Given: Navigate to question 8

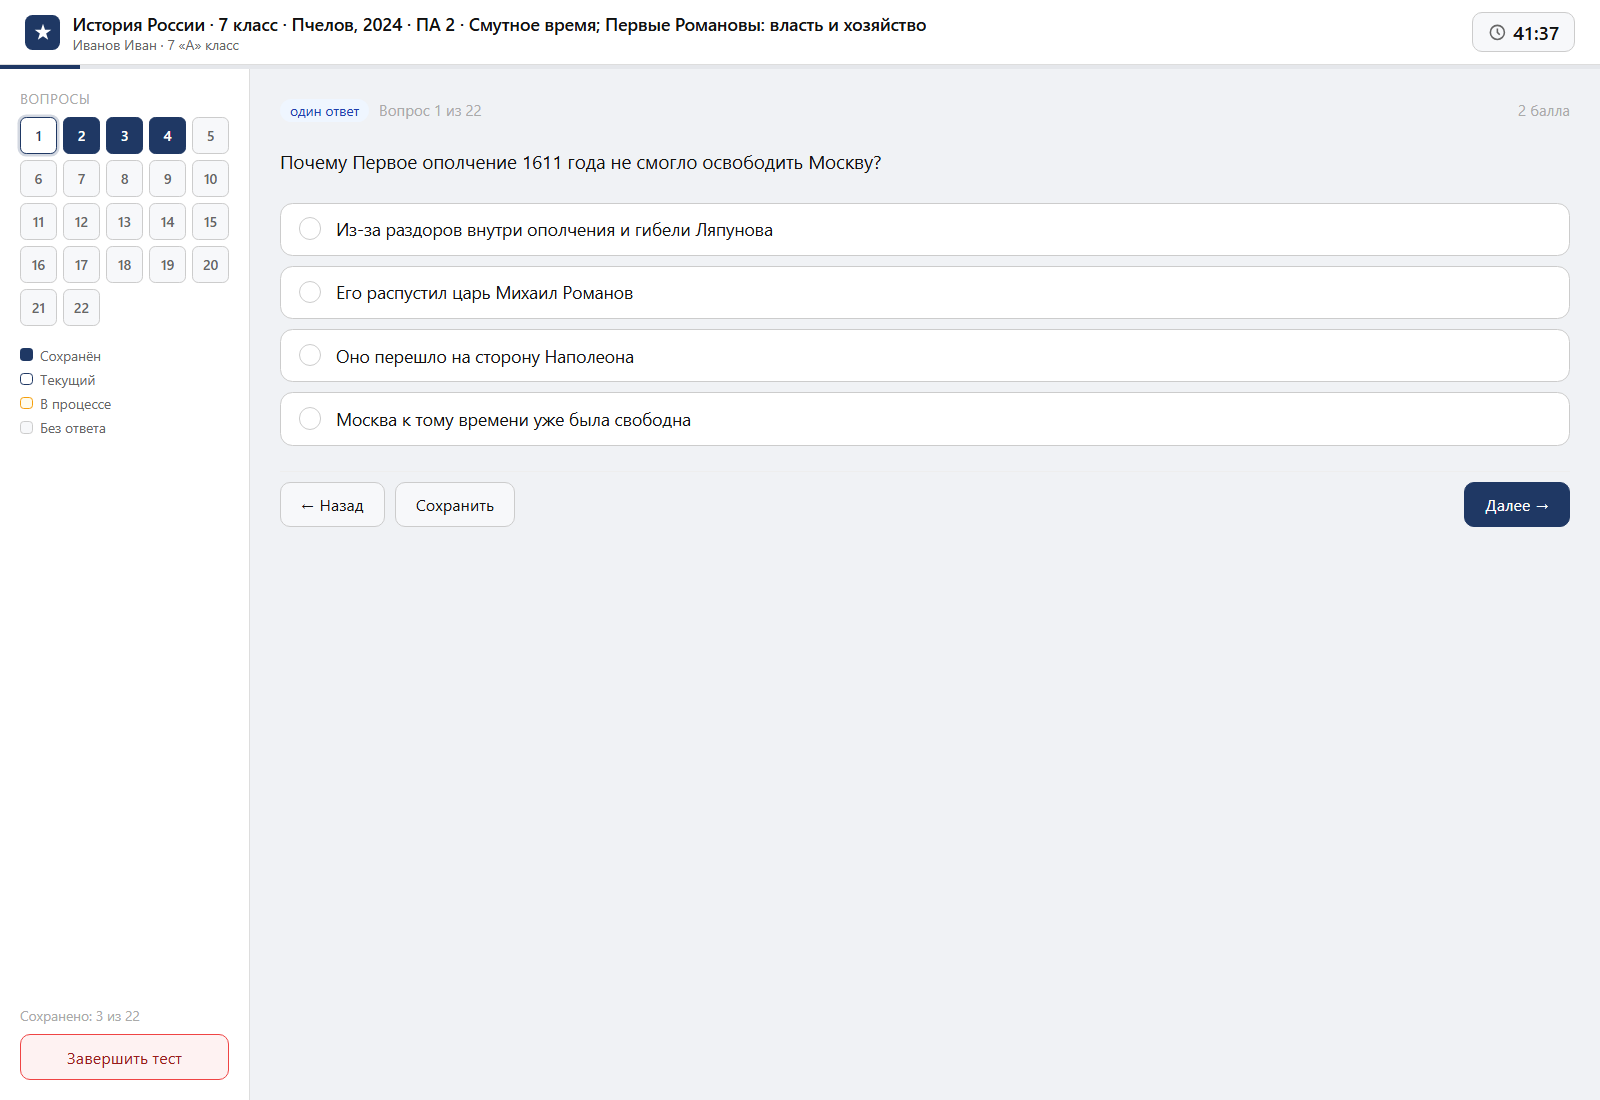Looking at the screenshot, I should pyautogui.click(x=124, y=179).
